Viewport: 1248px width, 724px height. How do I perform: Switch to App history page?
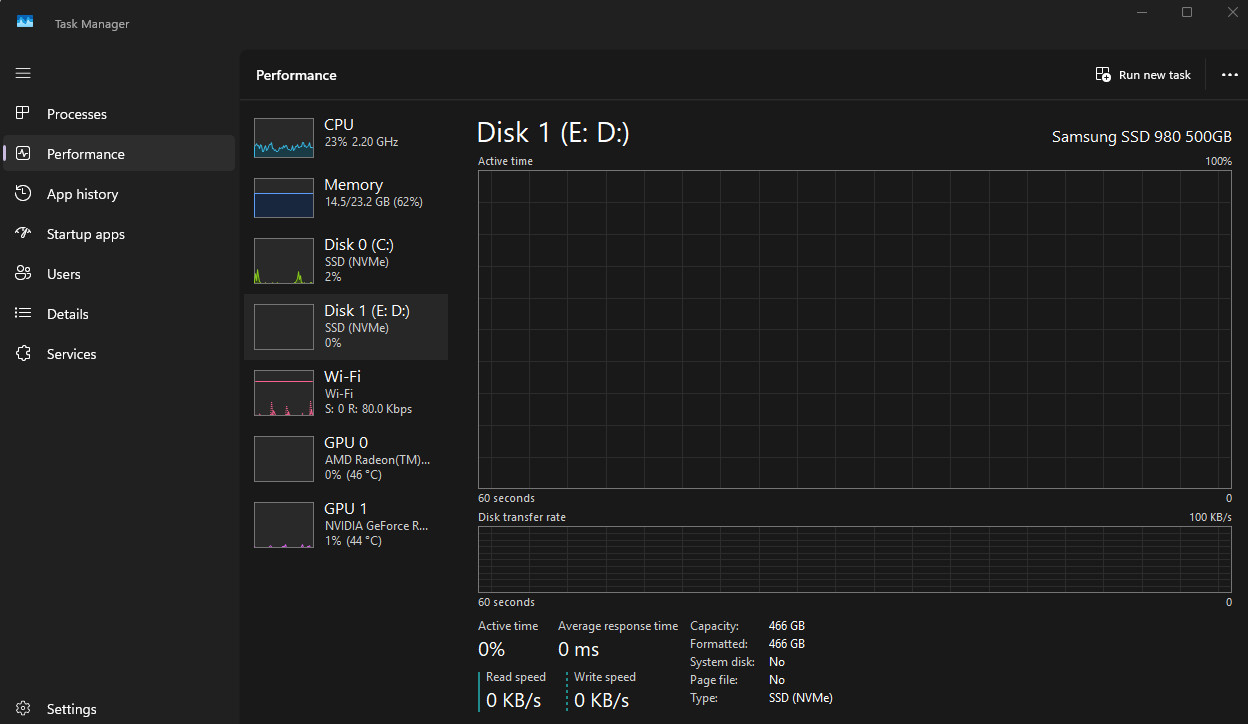pos(119,194)
